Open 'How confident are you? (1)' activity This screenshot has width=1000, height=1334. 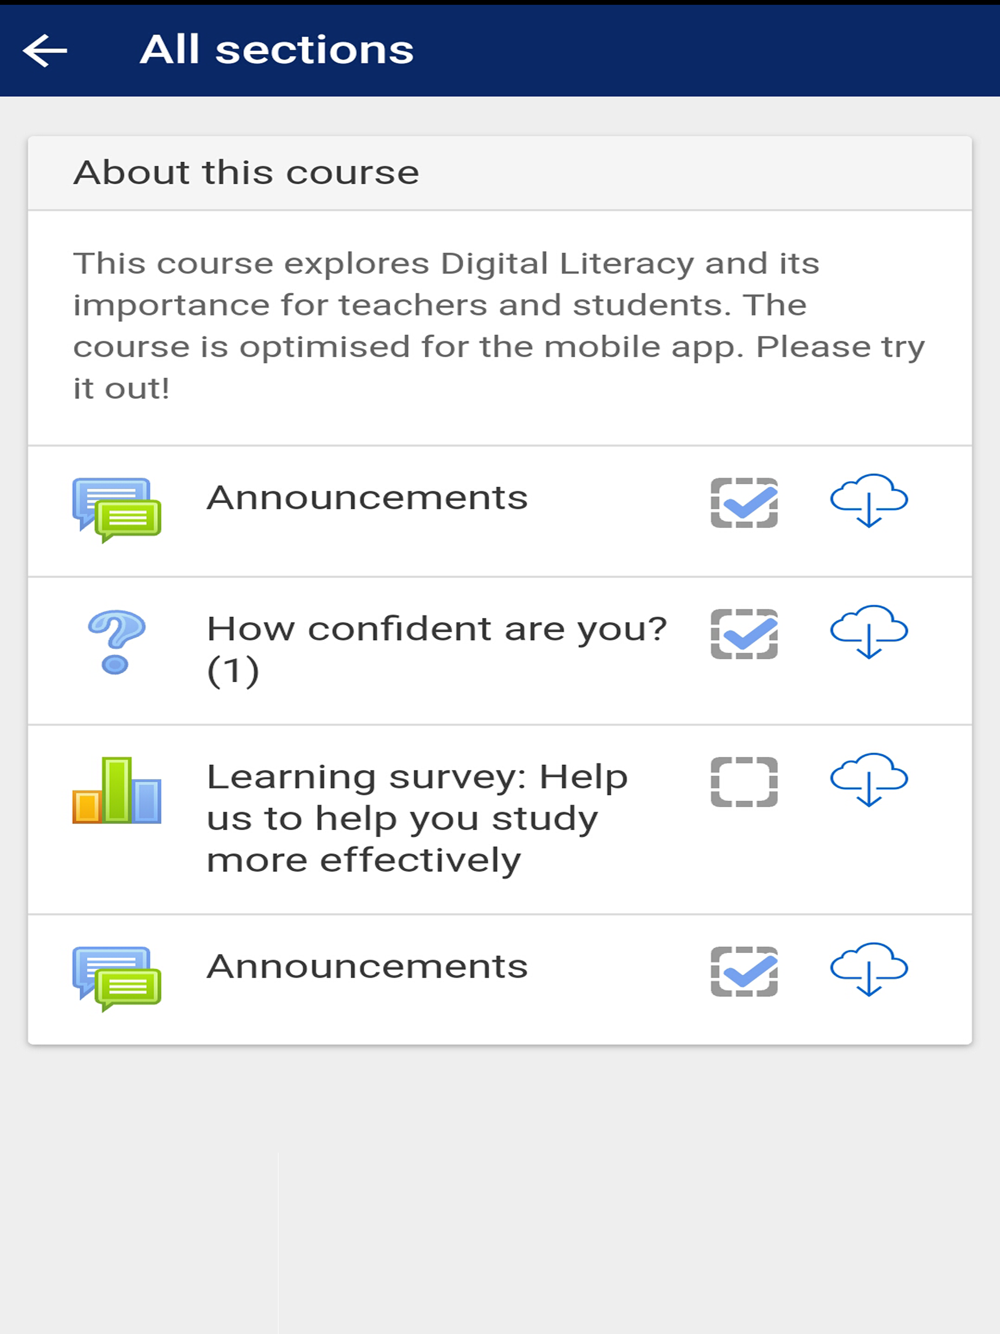(x=437, y=649)
